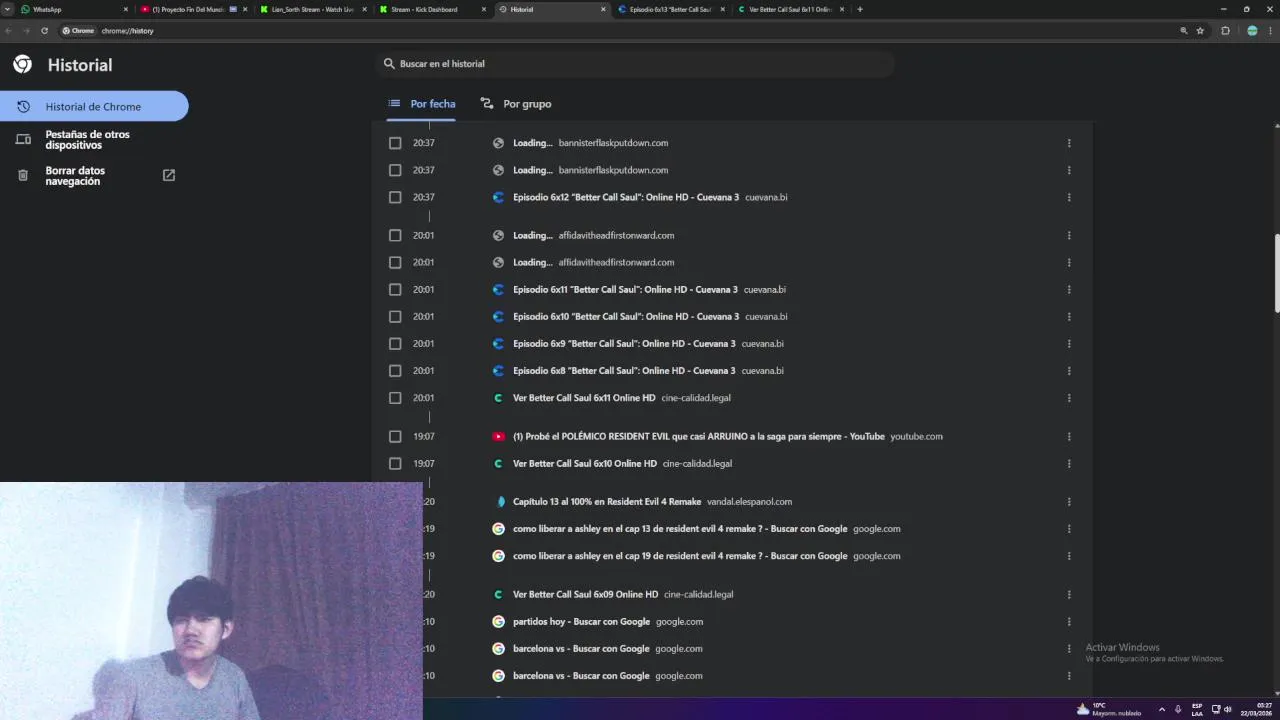The image size is (1280, 720).
Task: Select checkbox for Episodio 6x9 entry
Action: coord(395,343)
